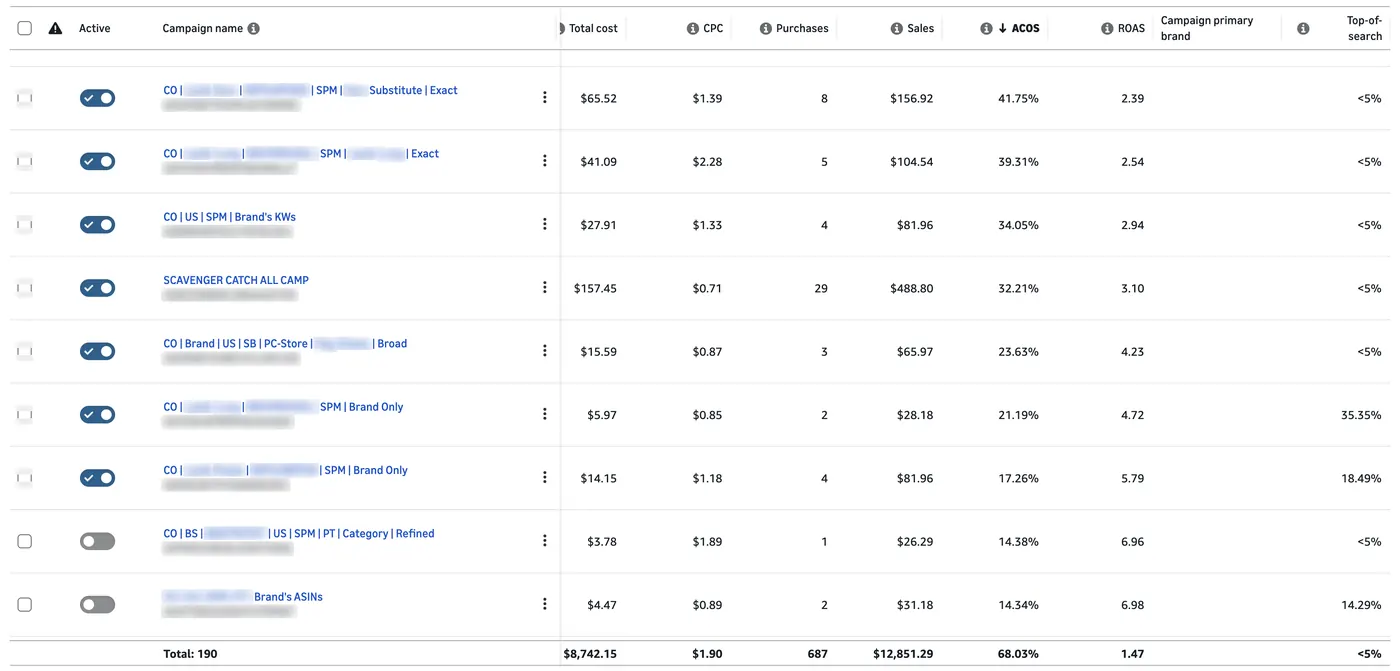Tick the select-all checkbox in header
This screenshot has width=1400, height=671.
pos(25,28)
